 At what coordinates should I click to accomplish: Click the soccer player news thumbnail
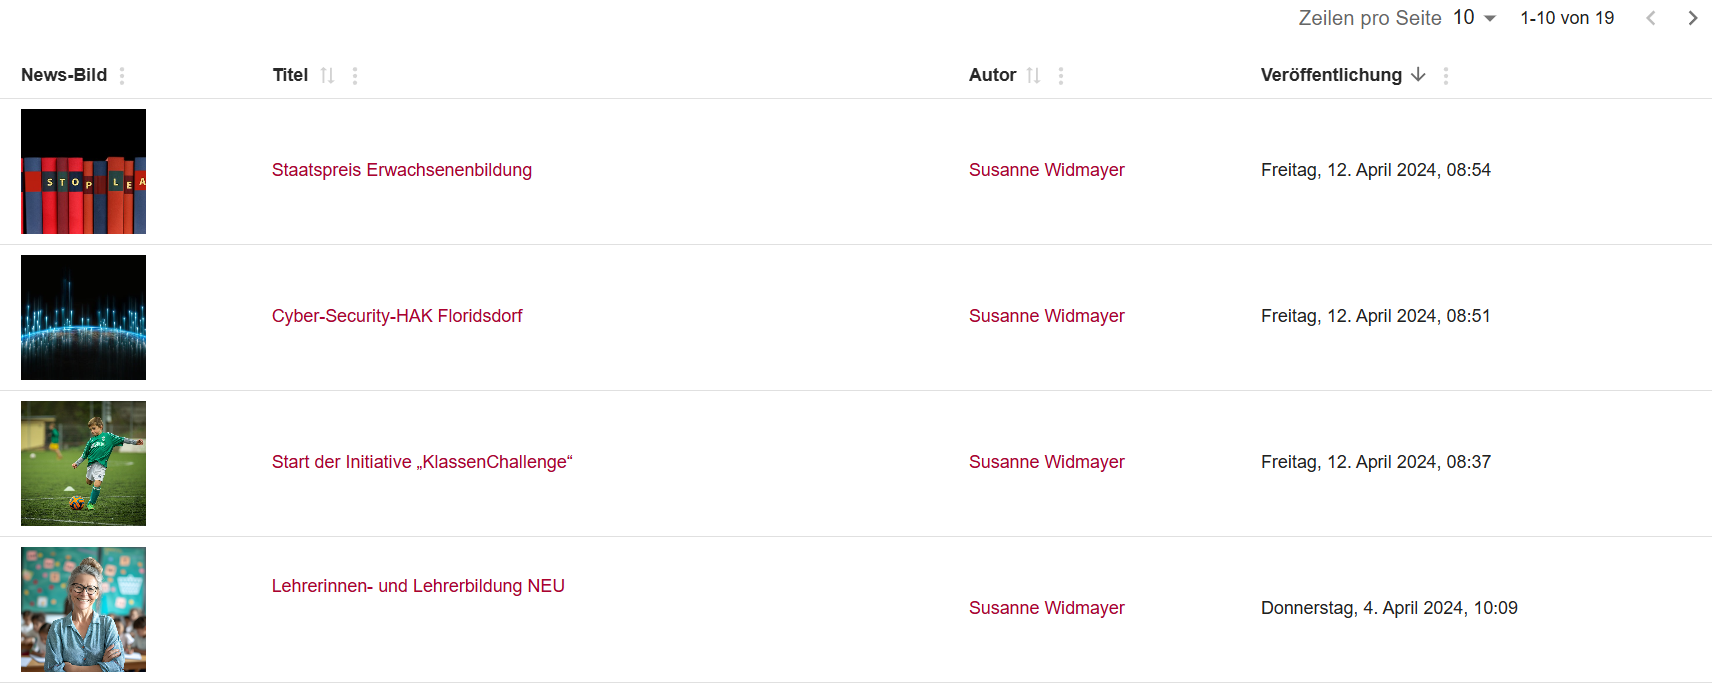[83, 463]
